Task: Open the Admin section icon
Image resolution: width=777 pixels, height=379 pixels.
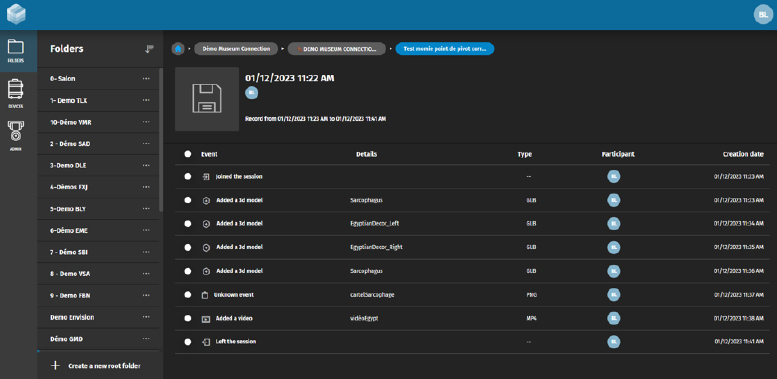Action: (x=16, y=135)
